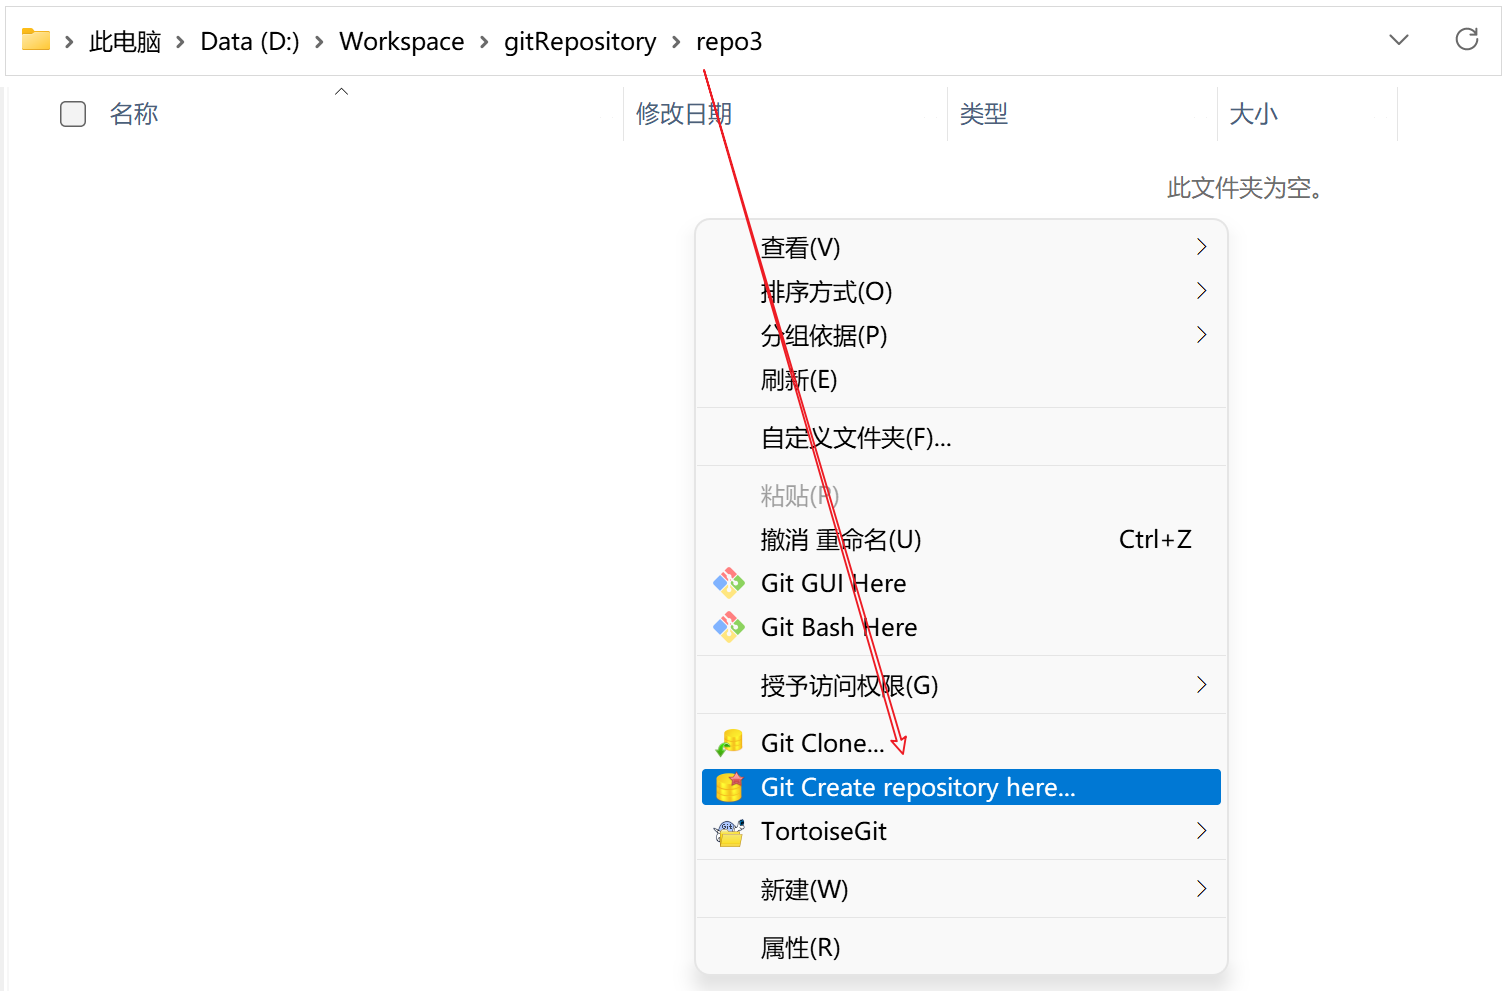This screenshot has width=1507, height=991.
Task: Toggle the select-all checkbox beside 名称
Action: click(x=73, y=114)
